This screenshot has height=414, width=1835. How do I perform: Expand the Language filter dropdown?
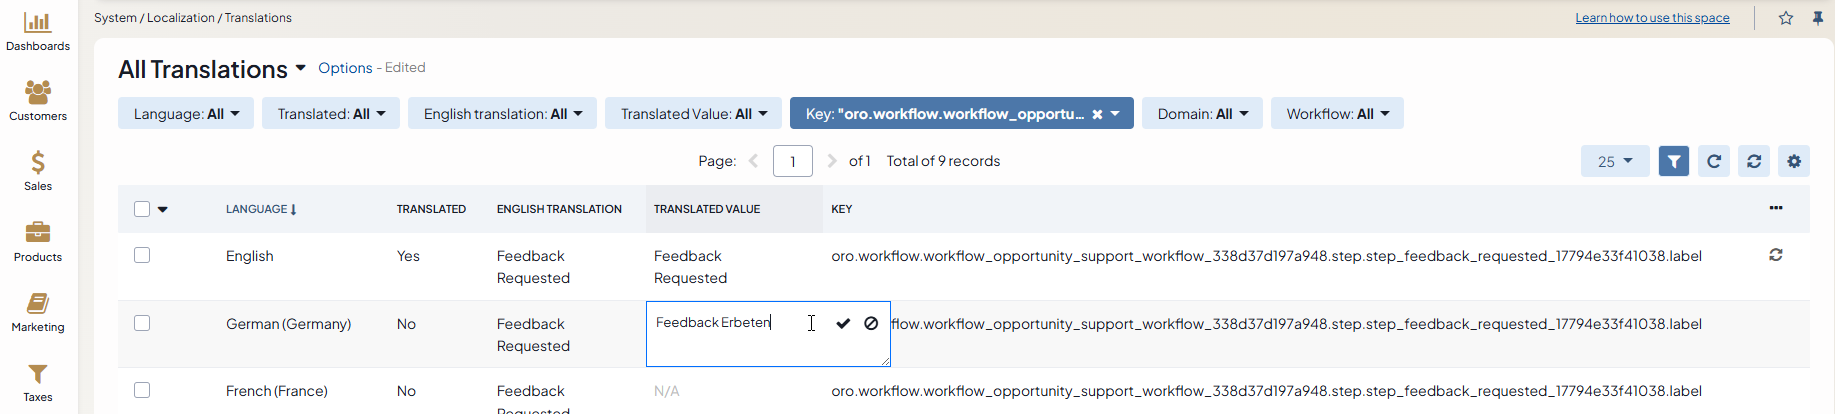186,114
